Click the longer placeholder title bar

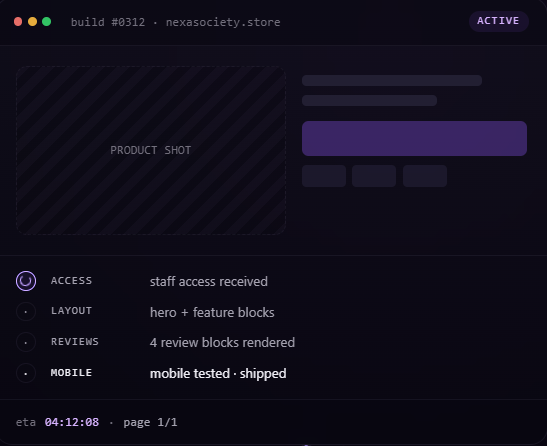[x=392, y=81]
